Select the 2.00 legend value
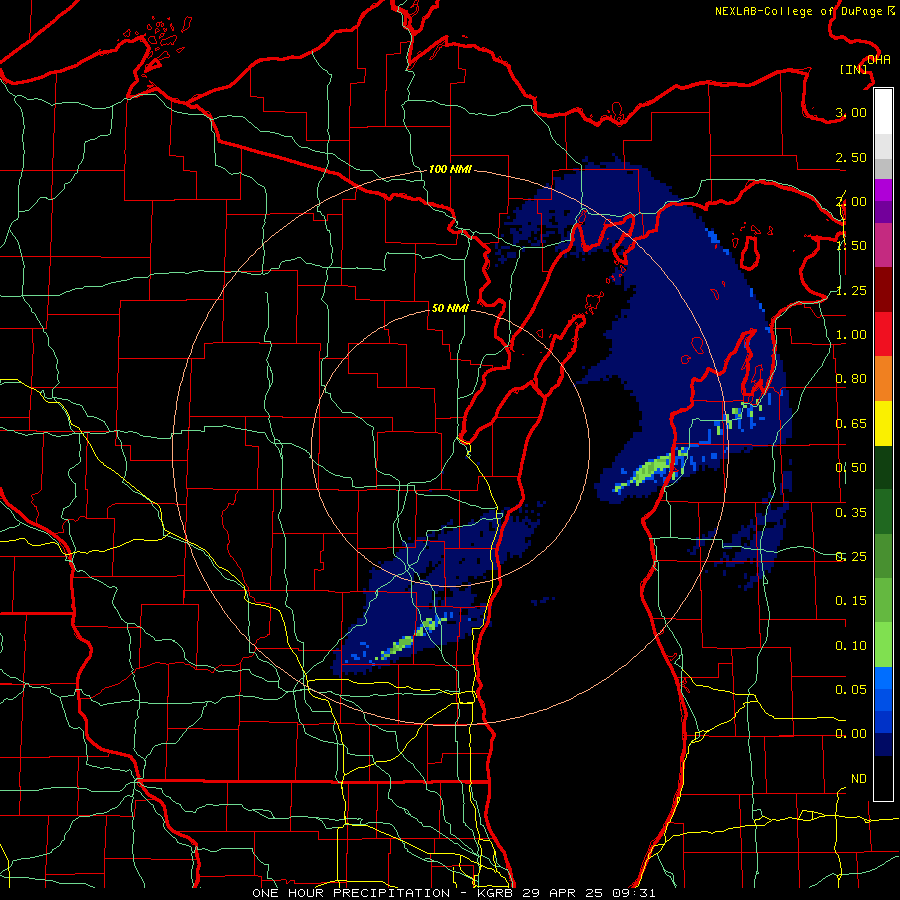 (x=851, y=201)
